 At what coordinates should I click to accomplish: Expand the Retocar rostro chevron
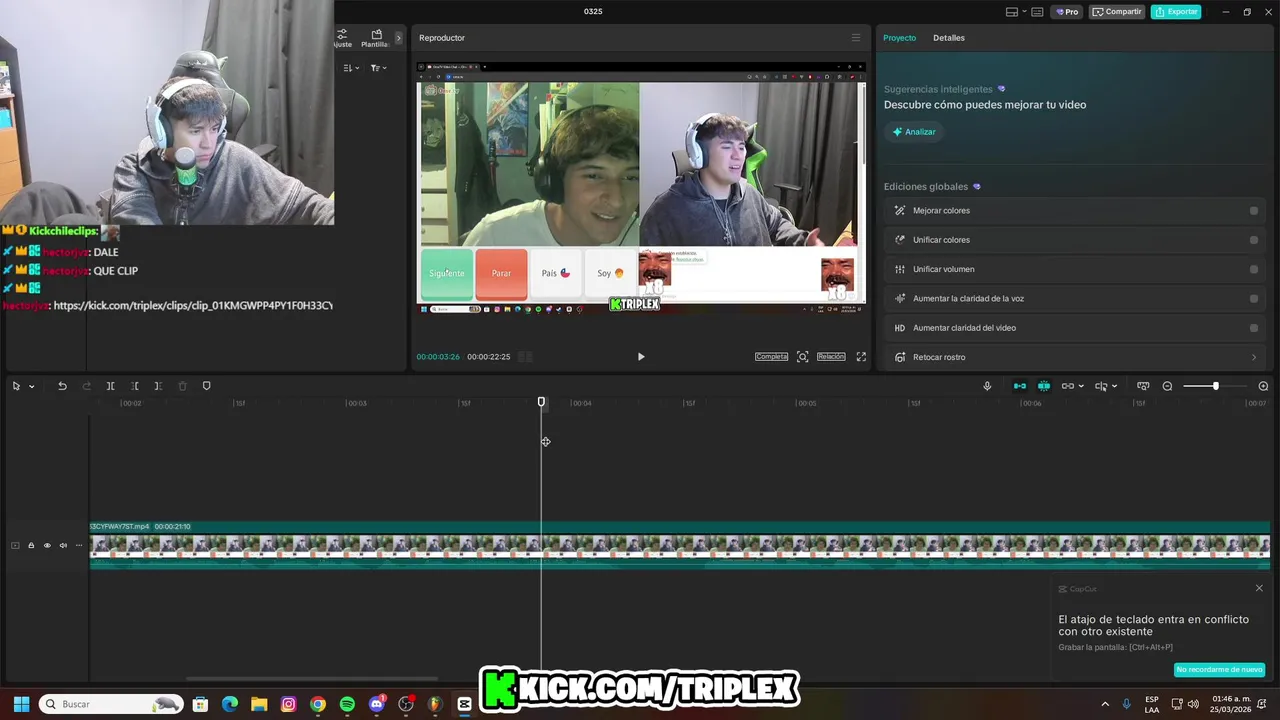point(1254,357)
